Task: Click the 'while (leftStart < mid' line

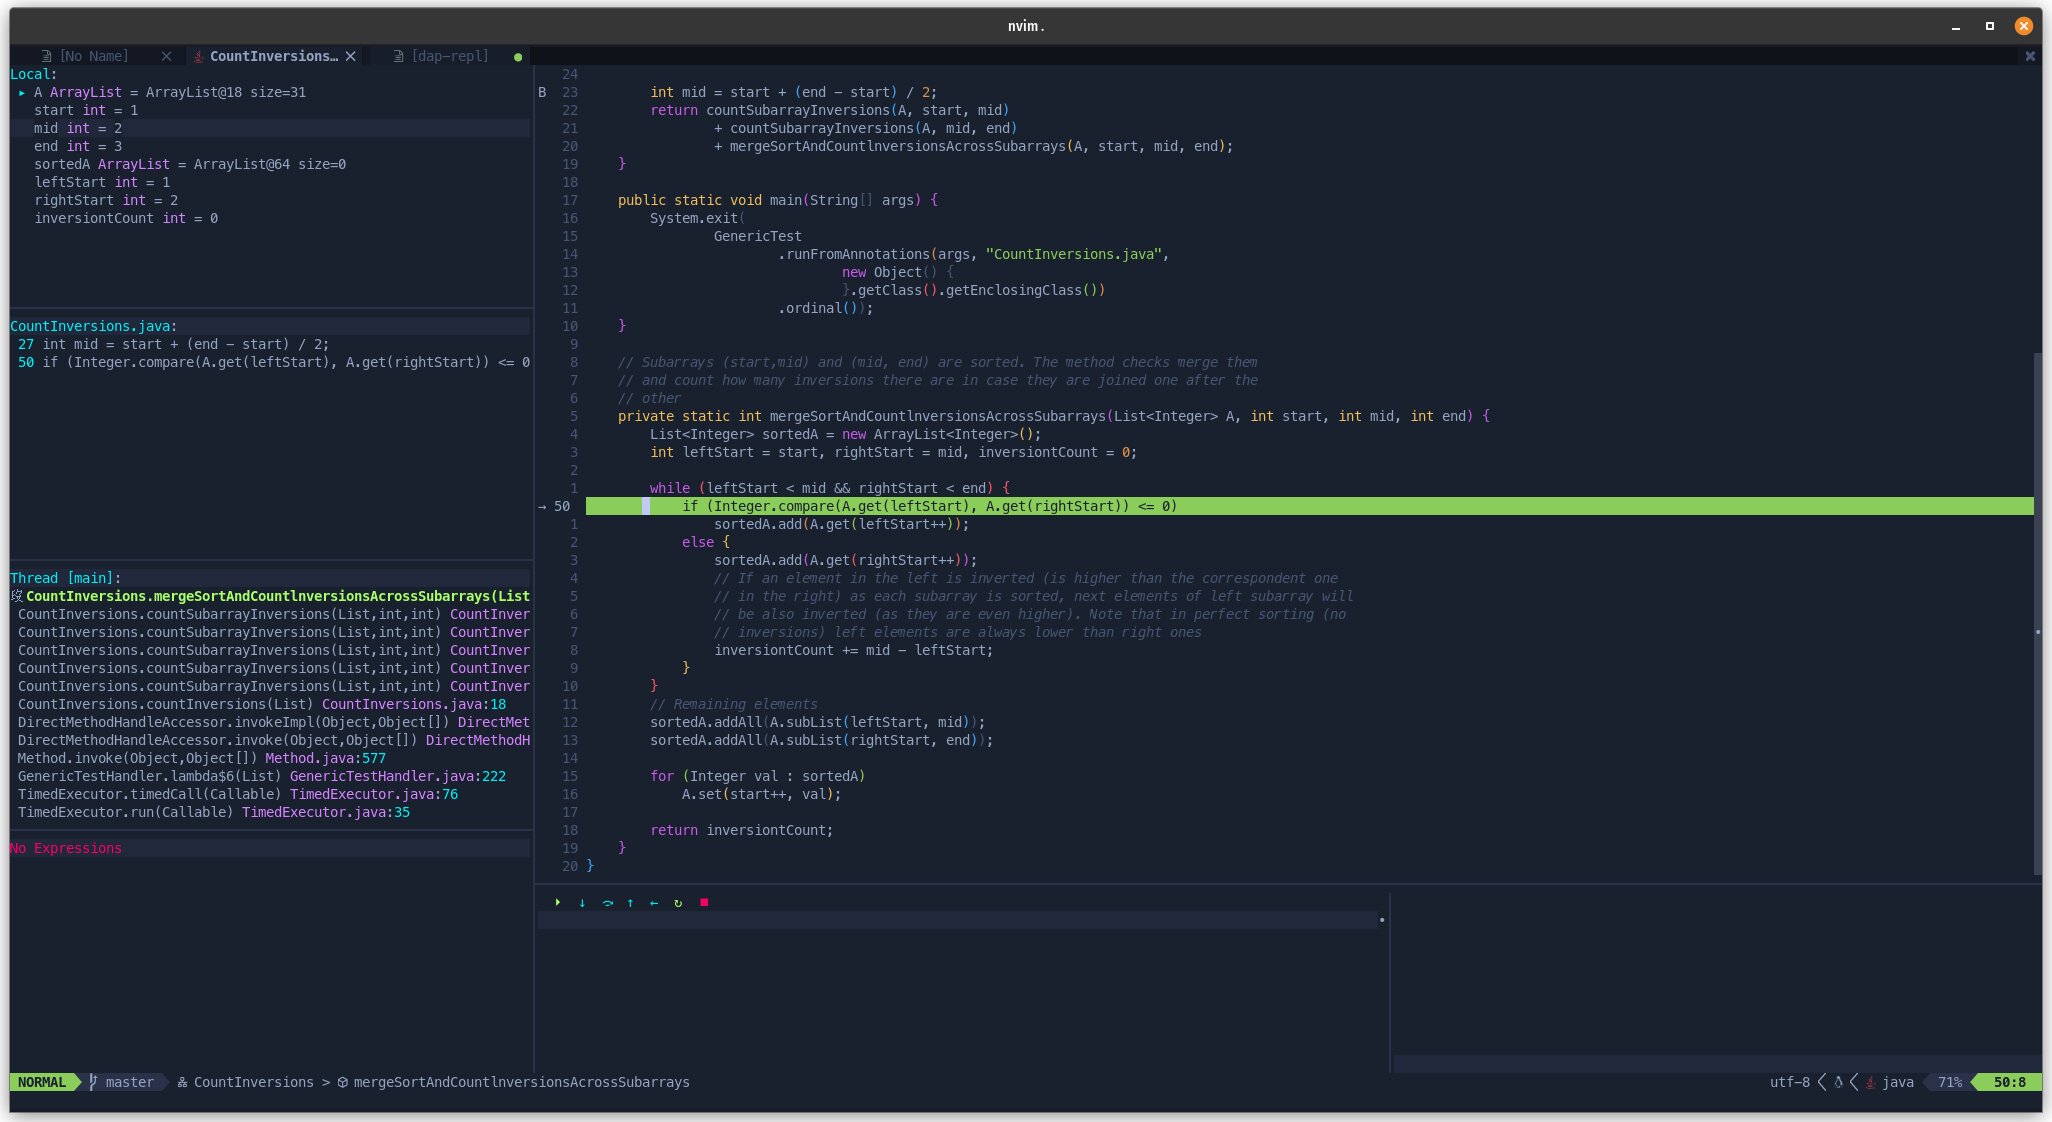Action: [830, 488]
